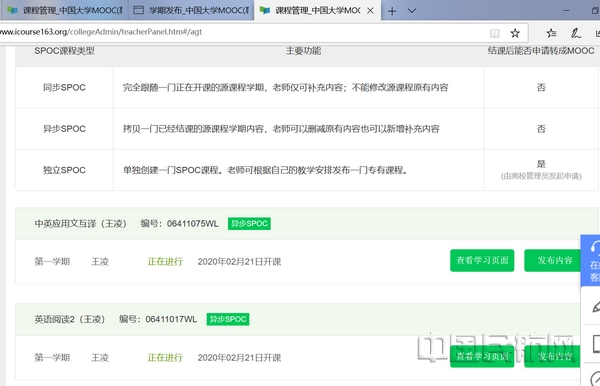The width and height of the screenshot is (600, 386).
Task: Switch to first 课程管理 browser tab
Action: 64,10
